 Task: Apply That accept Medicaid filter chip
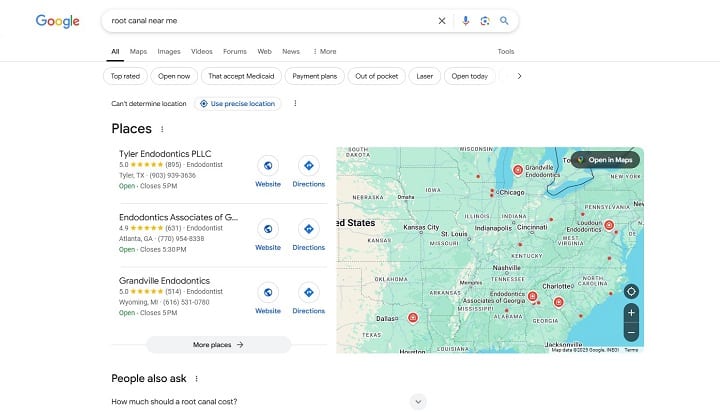coord(241,76)
